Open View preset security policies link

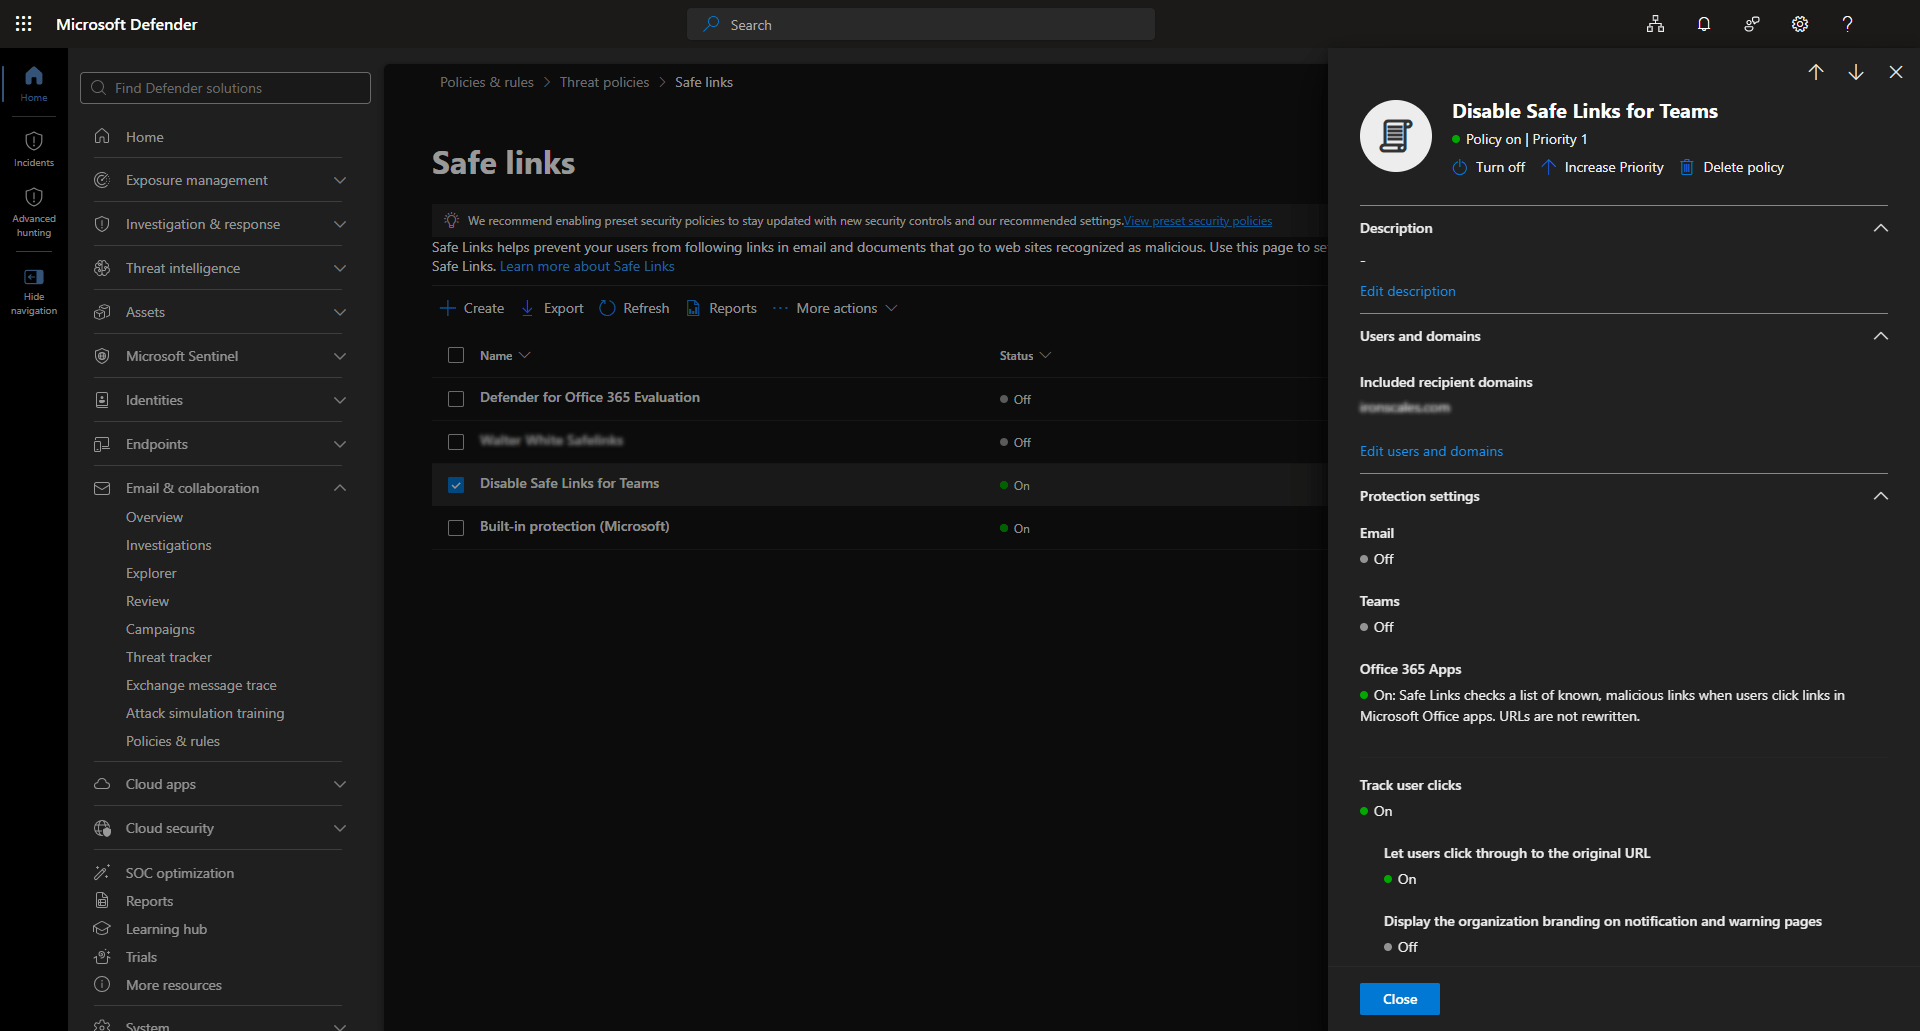click(x=1198, y=221)
